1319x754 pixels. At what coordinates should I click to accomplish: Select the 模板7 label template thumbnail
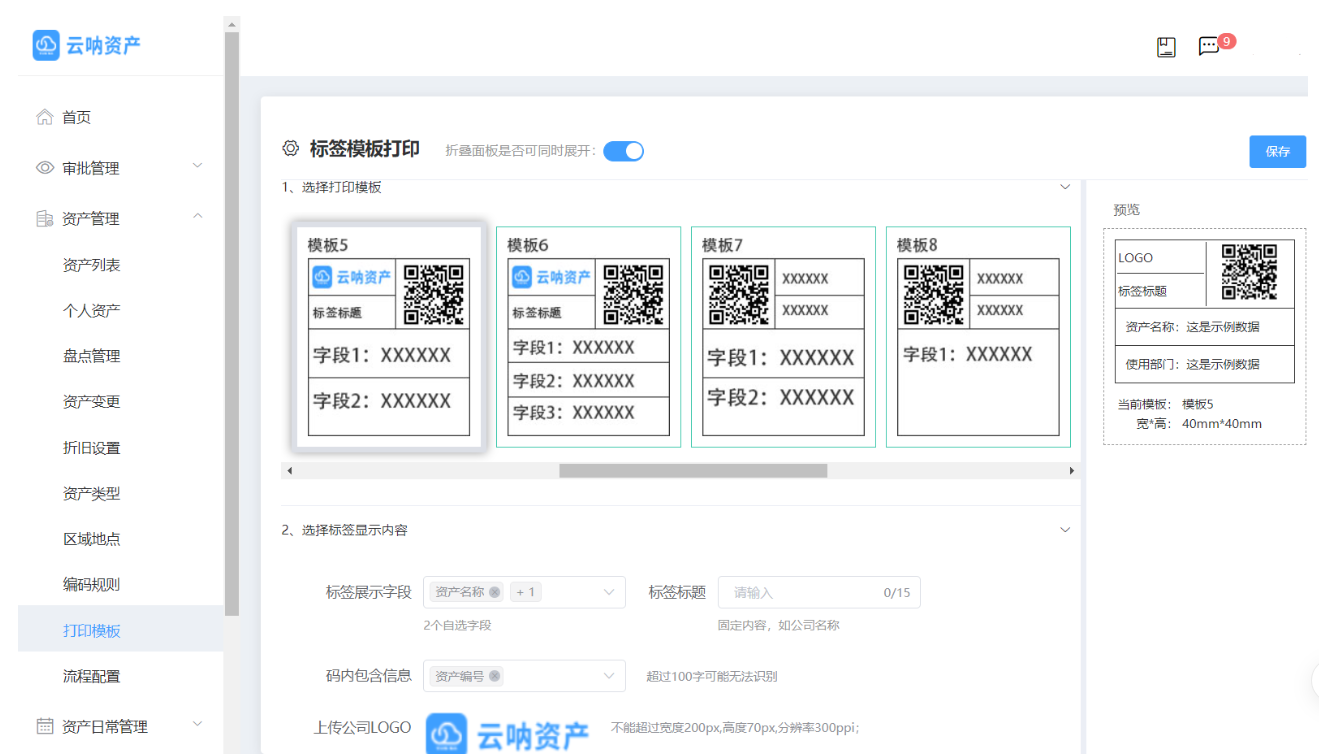tap(783, 336)
